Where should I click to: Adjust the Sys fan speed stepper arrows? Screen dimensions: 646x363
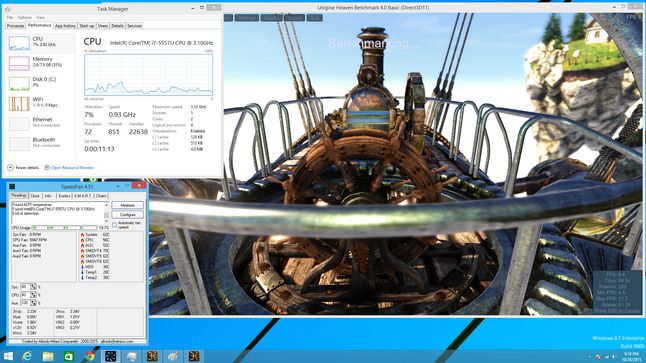[x=34, y=287]
